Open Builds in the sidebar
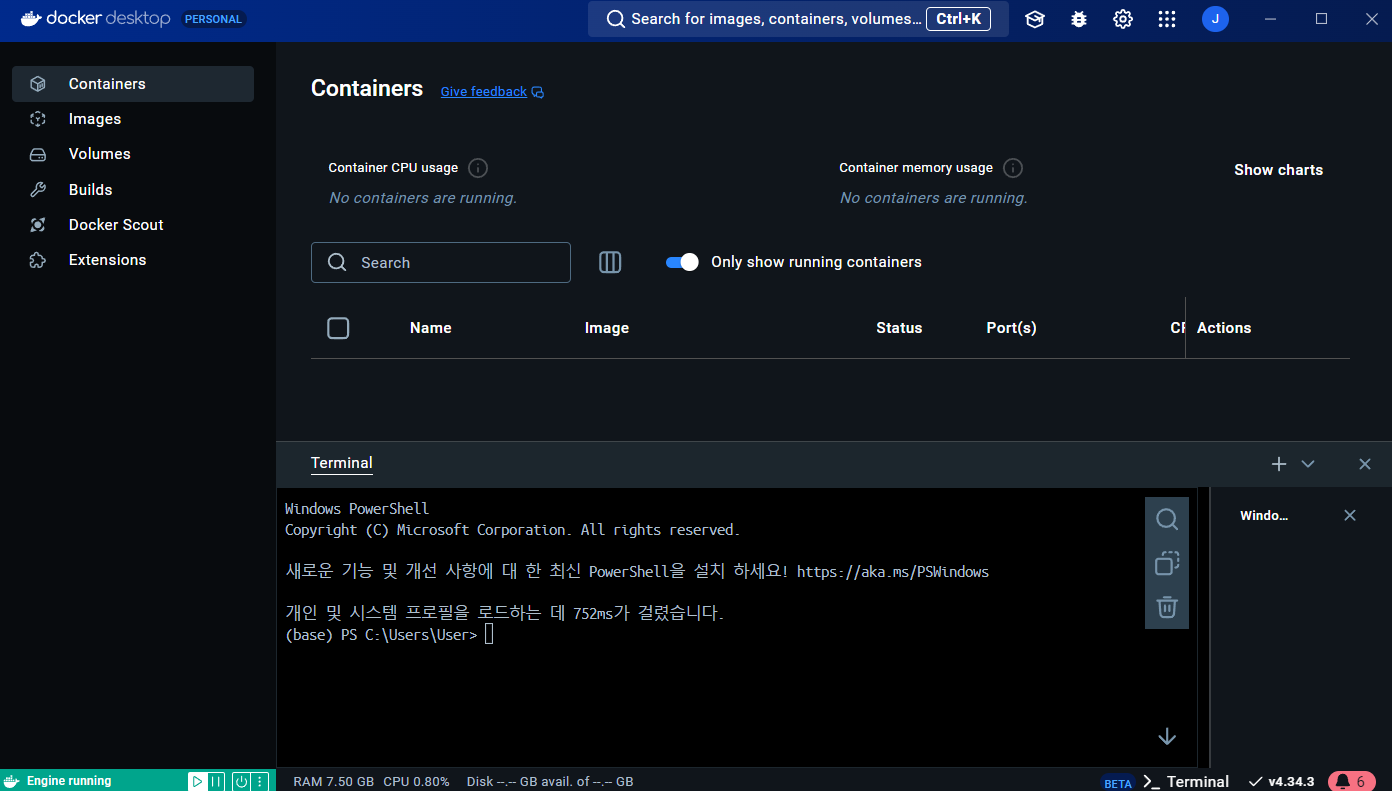 coord(133,190)
